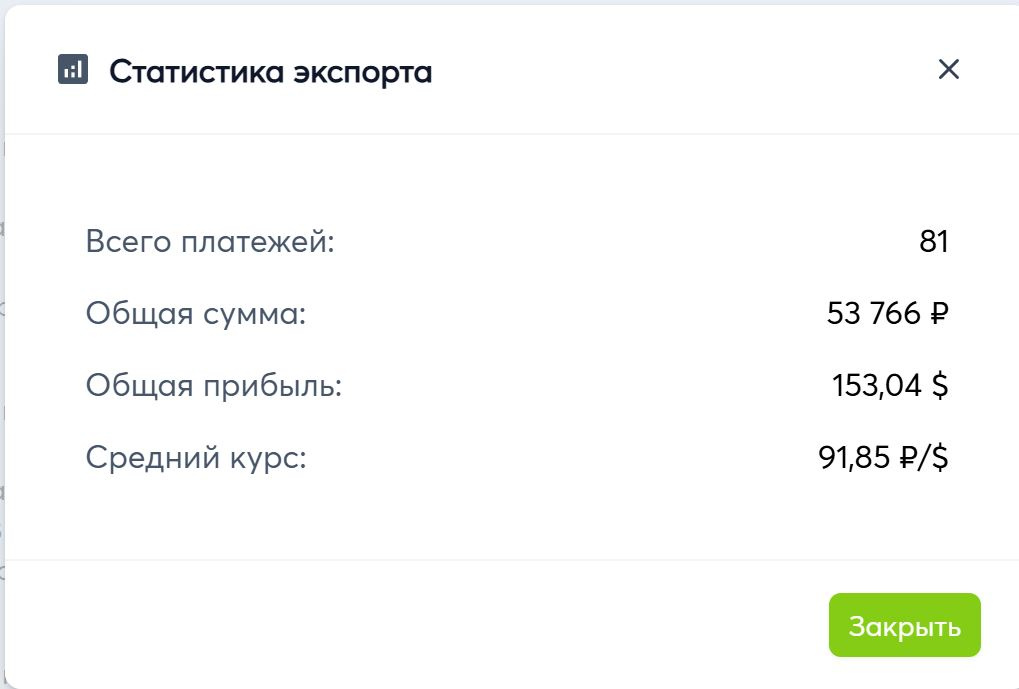
Task: Select the Общая прибыль: label
Action: tap(214, 386)
